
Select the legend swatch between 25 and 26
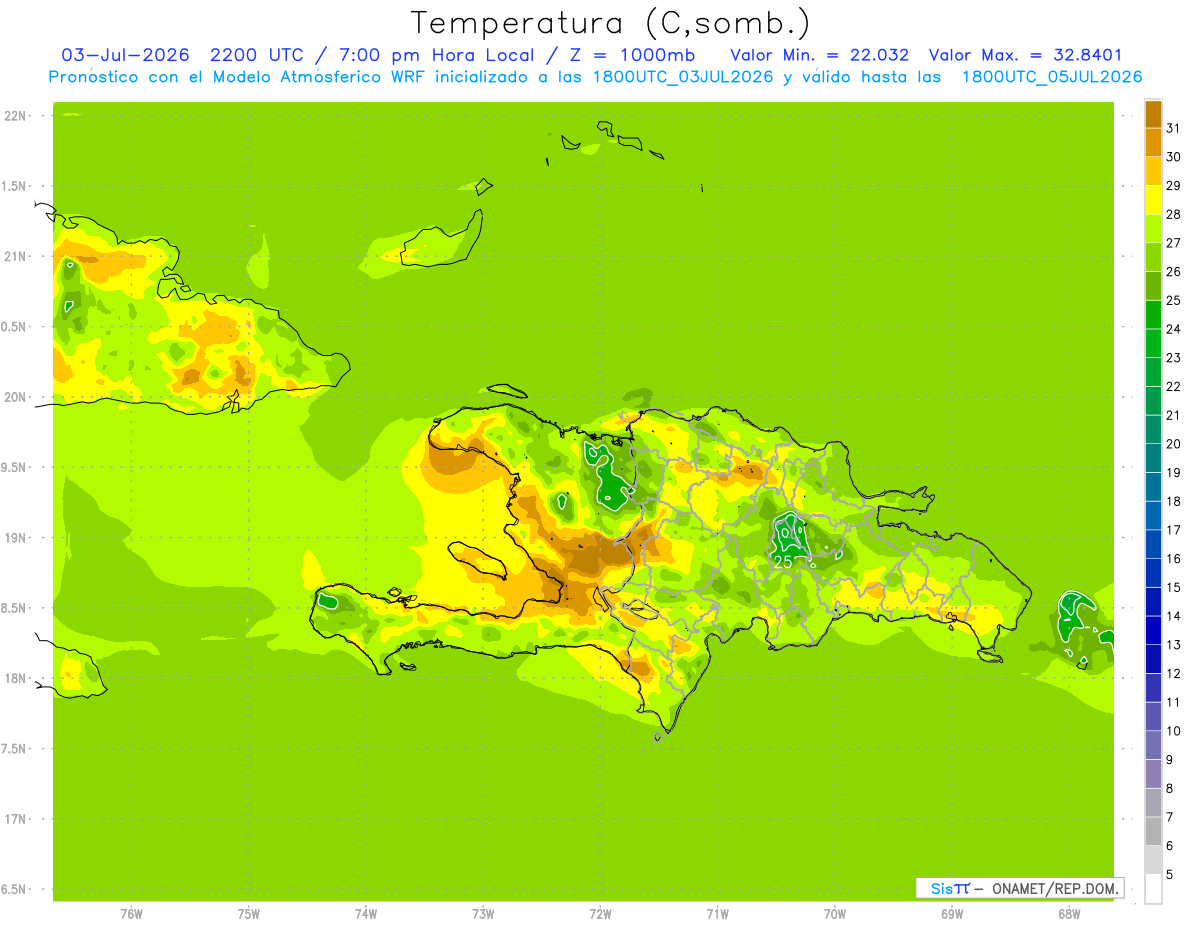click(1153, 286)
